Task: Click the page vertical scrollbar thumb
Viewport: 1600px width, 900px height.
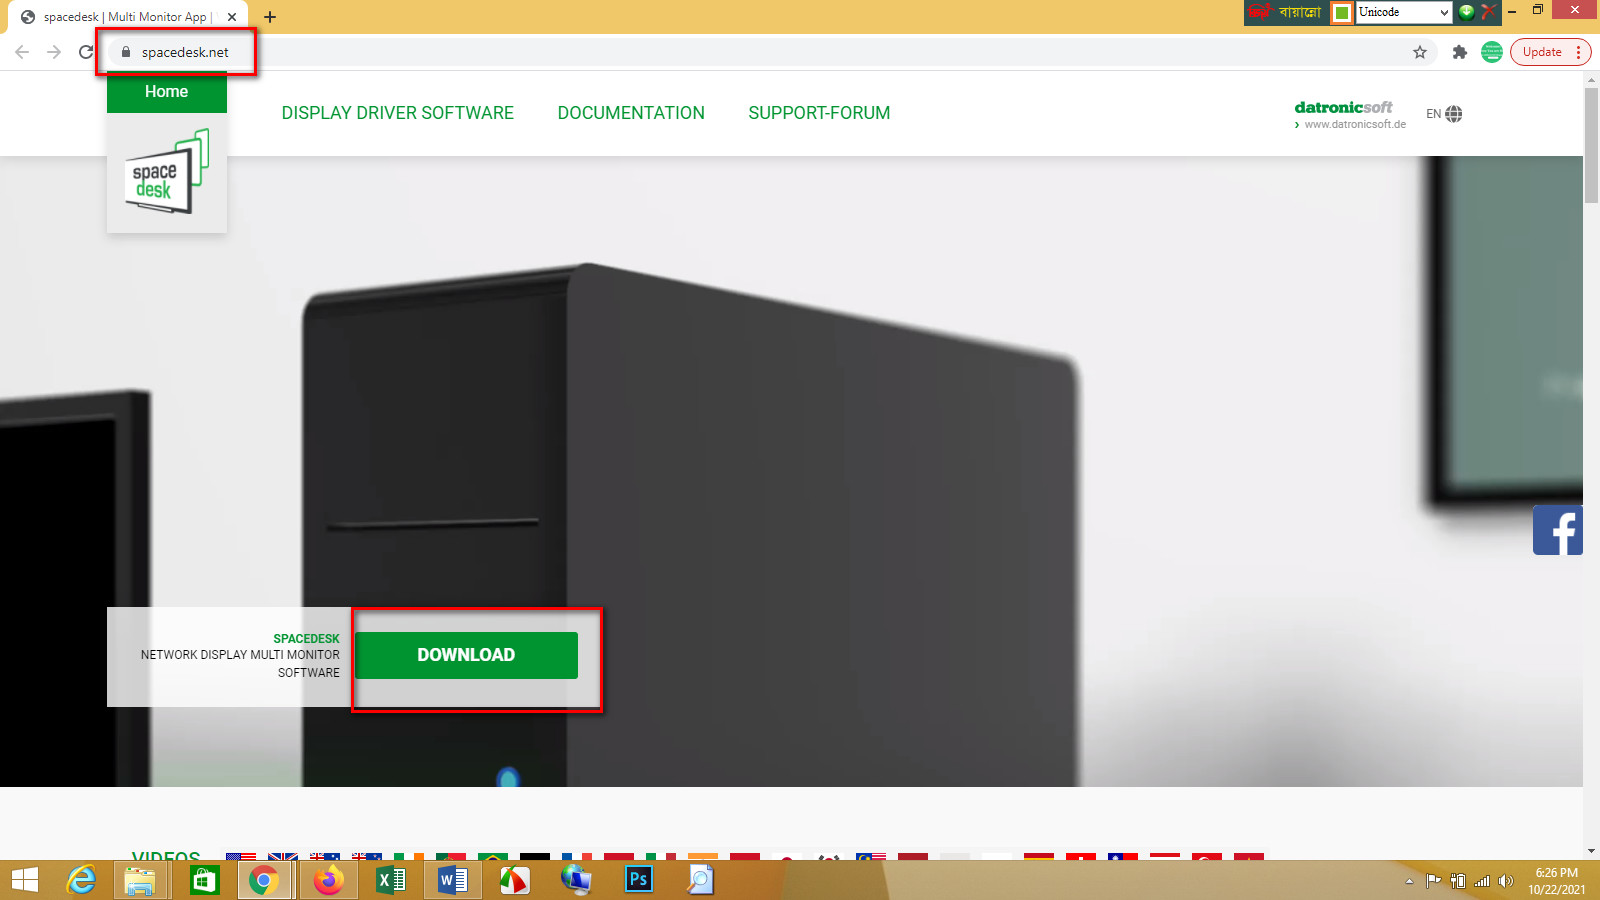Action: pos(1591,145)
